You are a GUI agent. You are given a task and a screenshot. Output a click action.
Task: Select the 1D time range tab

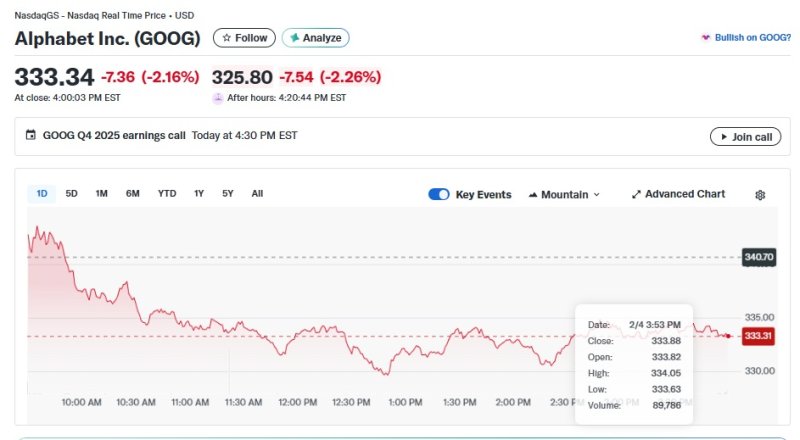point(41,194)
